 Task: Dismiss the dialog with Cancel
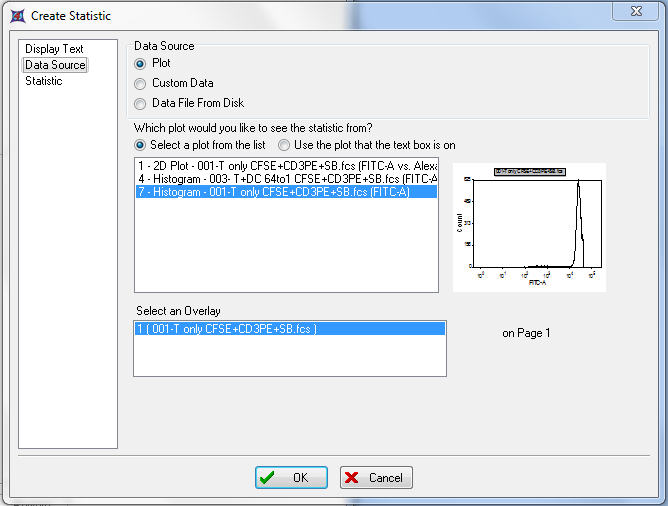376,477
